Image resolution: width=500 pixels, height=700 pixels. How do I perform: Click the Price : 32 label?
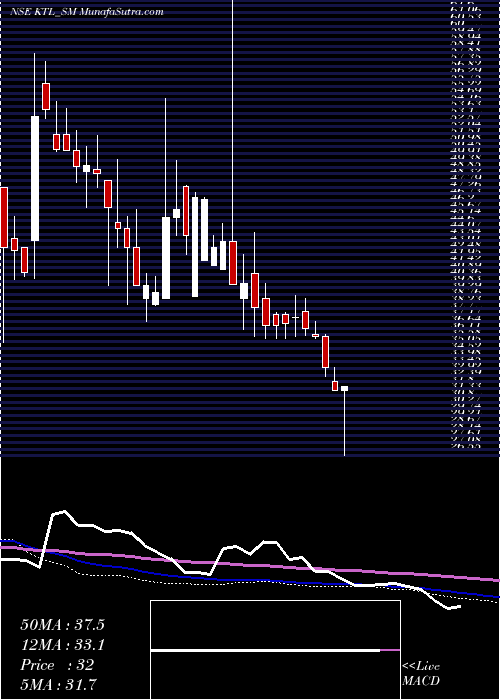pyautogui.click(x=57, y=665)
